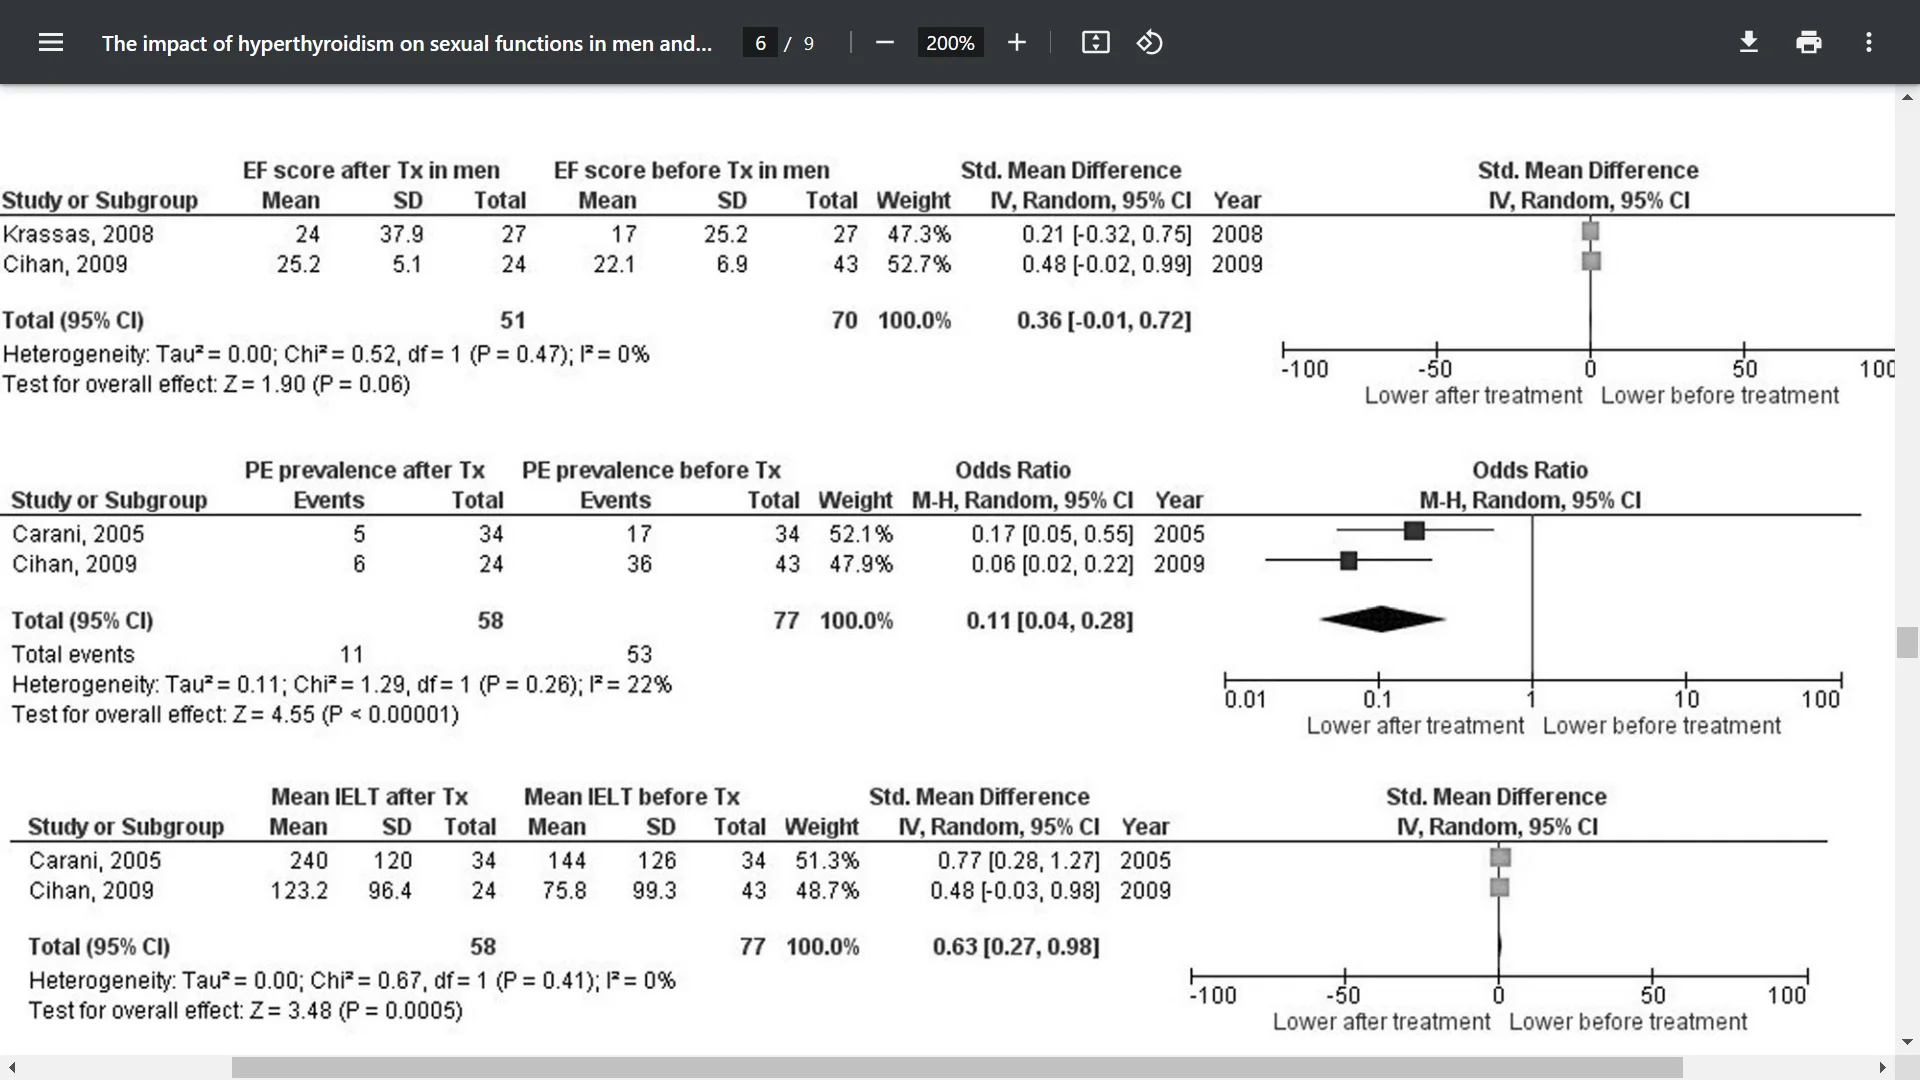The height and width of the screenshot is (1080, 1920).
Task: Click the scroll right arrow
Action: pos(1883,1068)
